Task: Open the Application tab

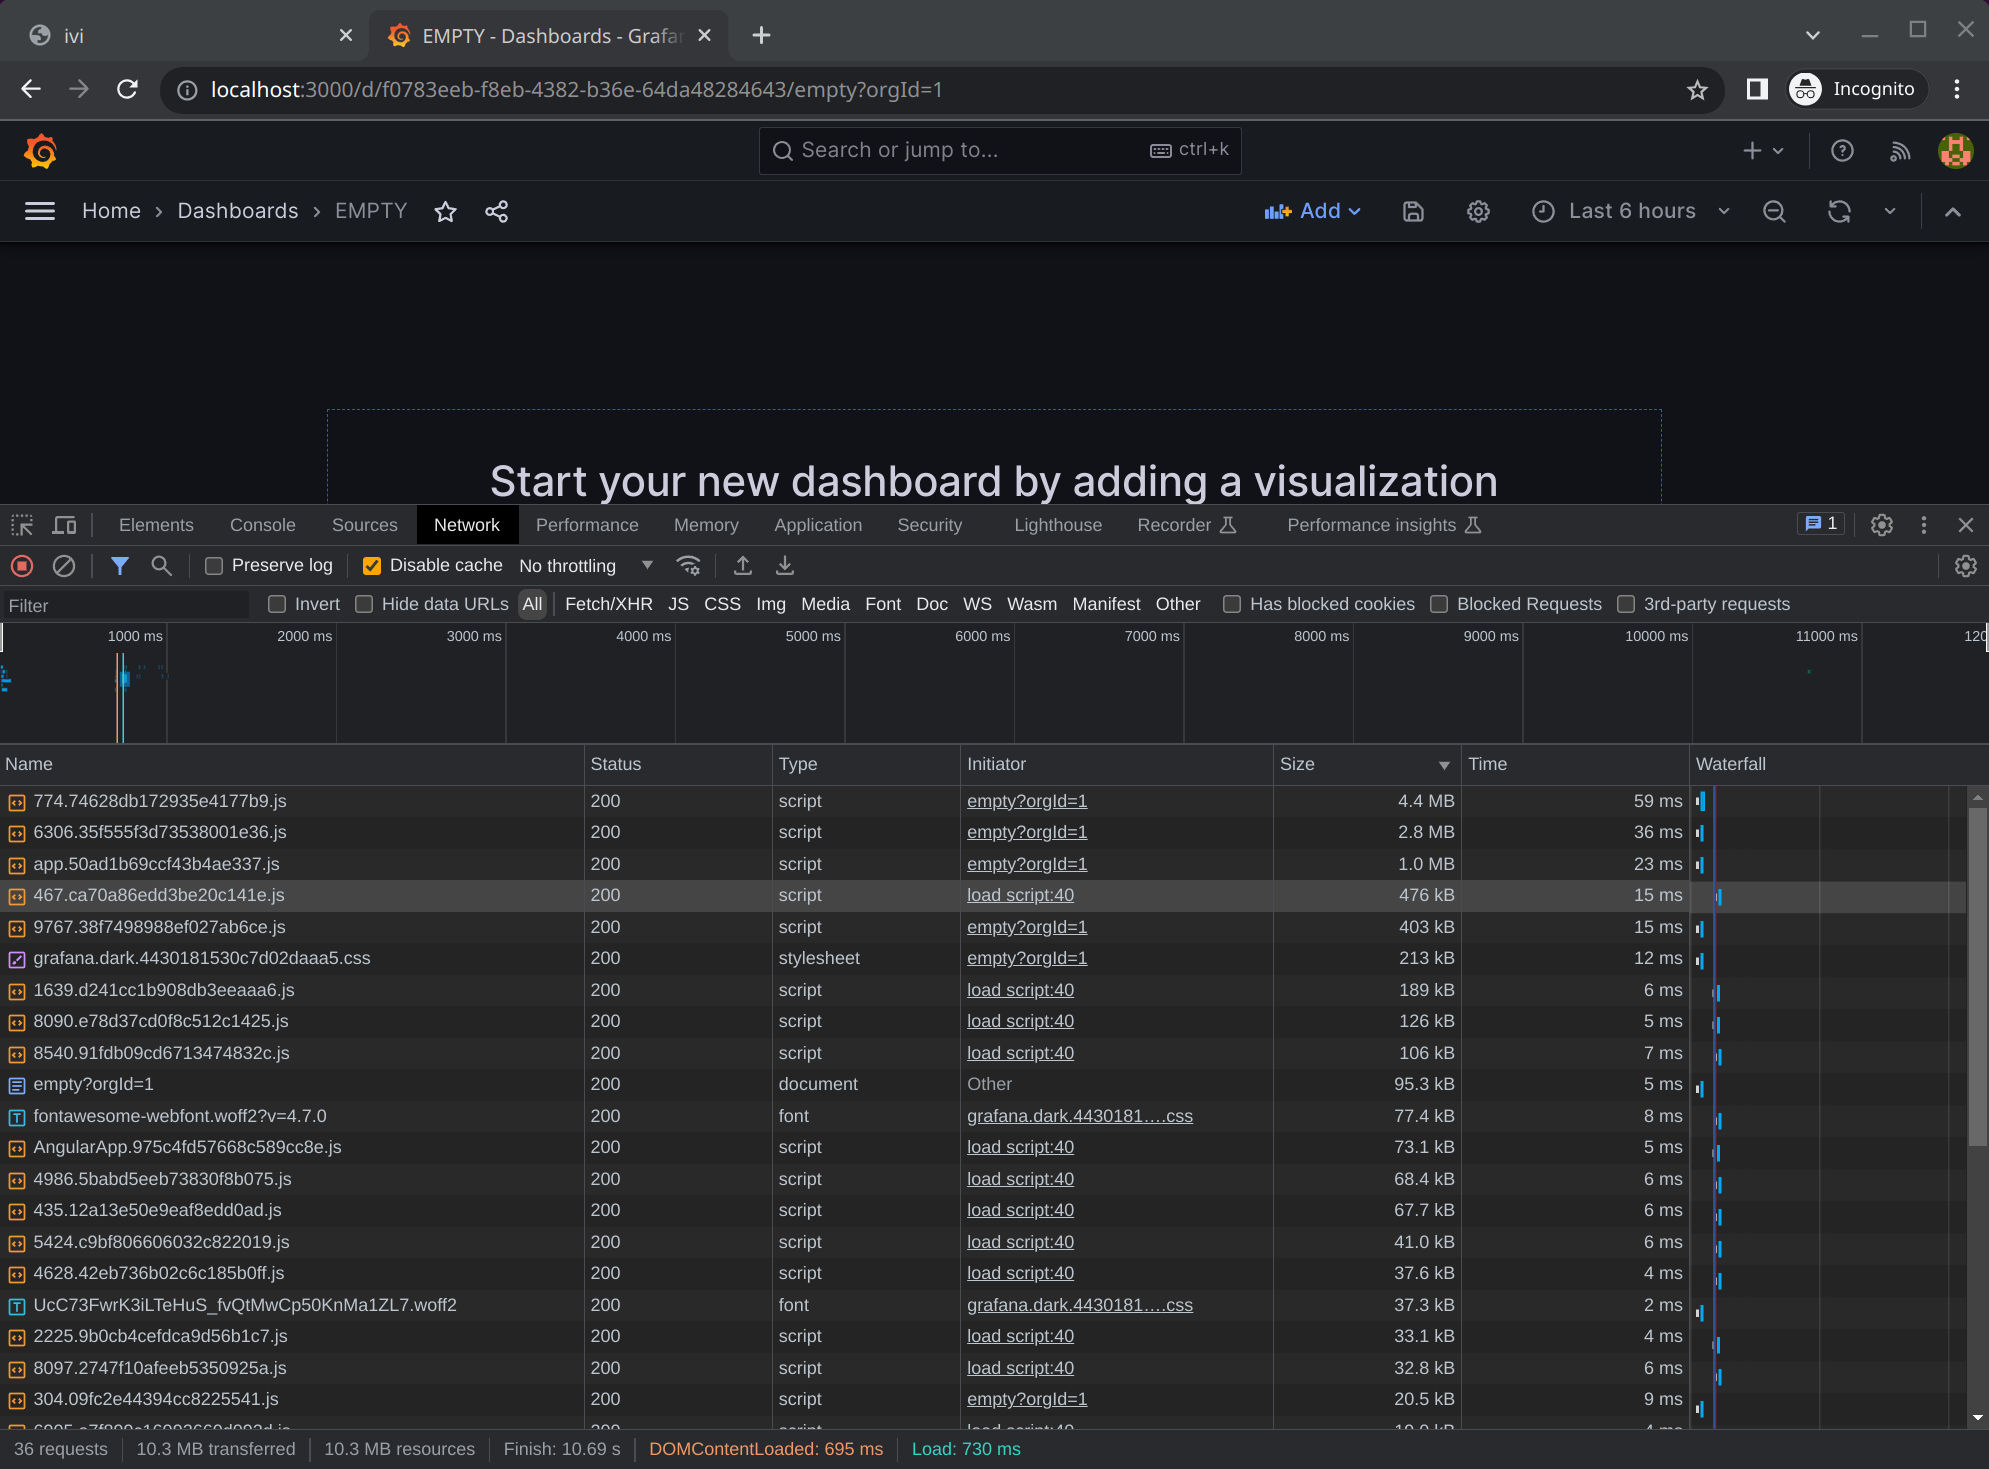Action: point(818,525)
